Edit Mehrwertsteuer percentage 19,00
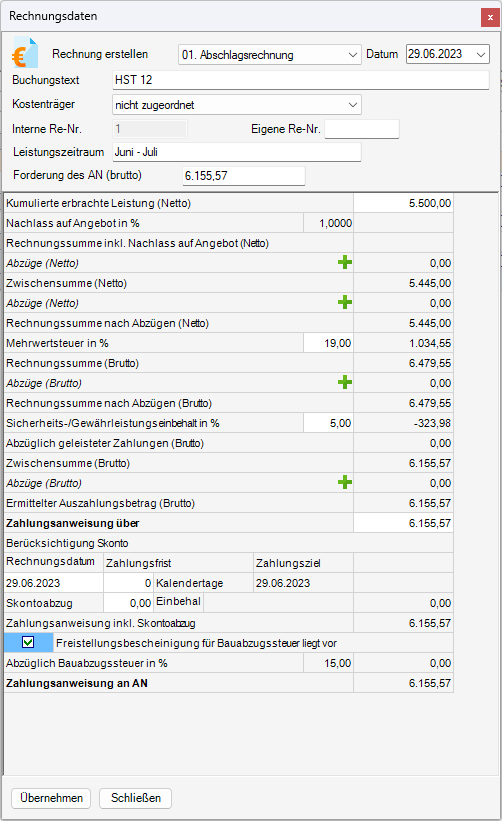 [x=328, y=343]
